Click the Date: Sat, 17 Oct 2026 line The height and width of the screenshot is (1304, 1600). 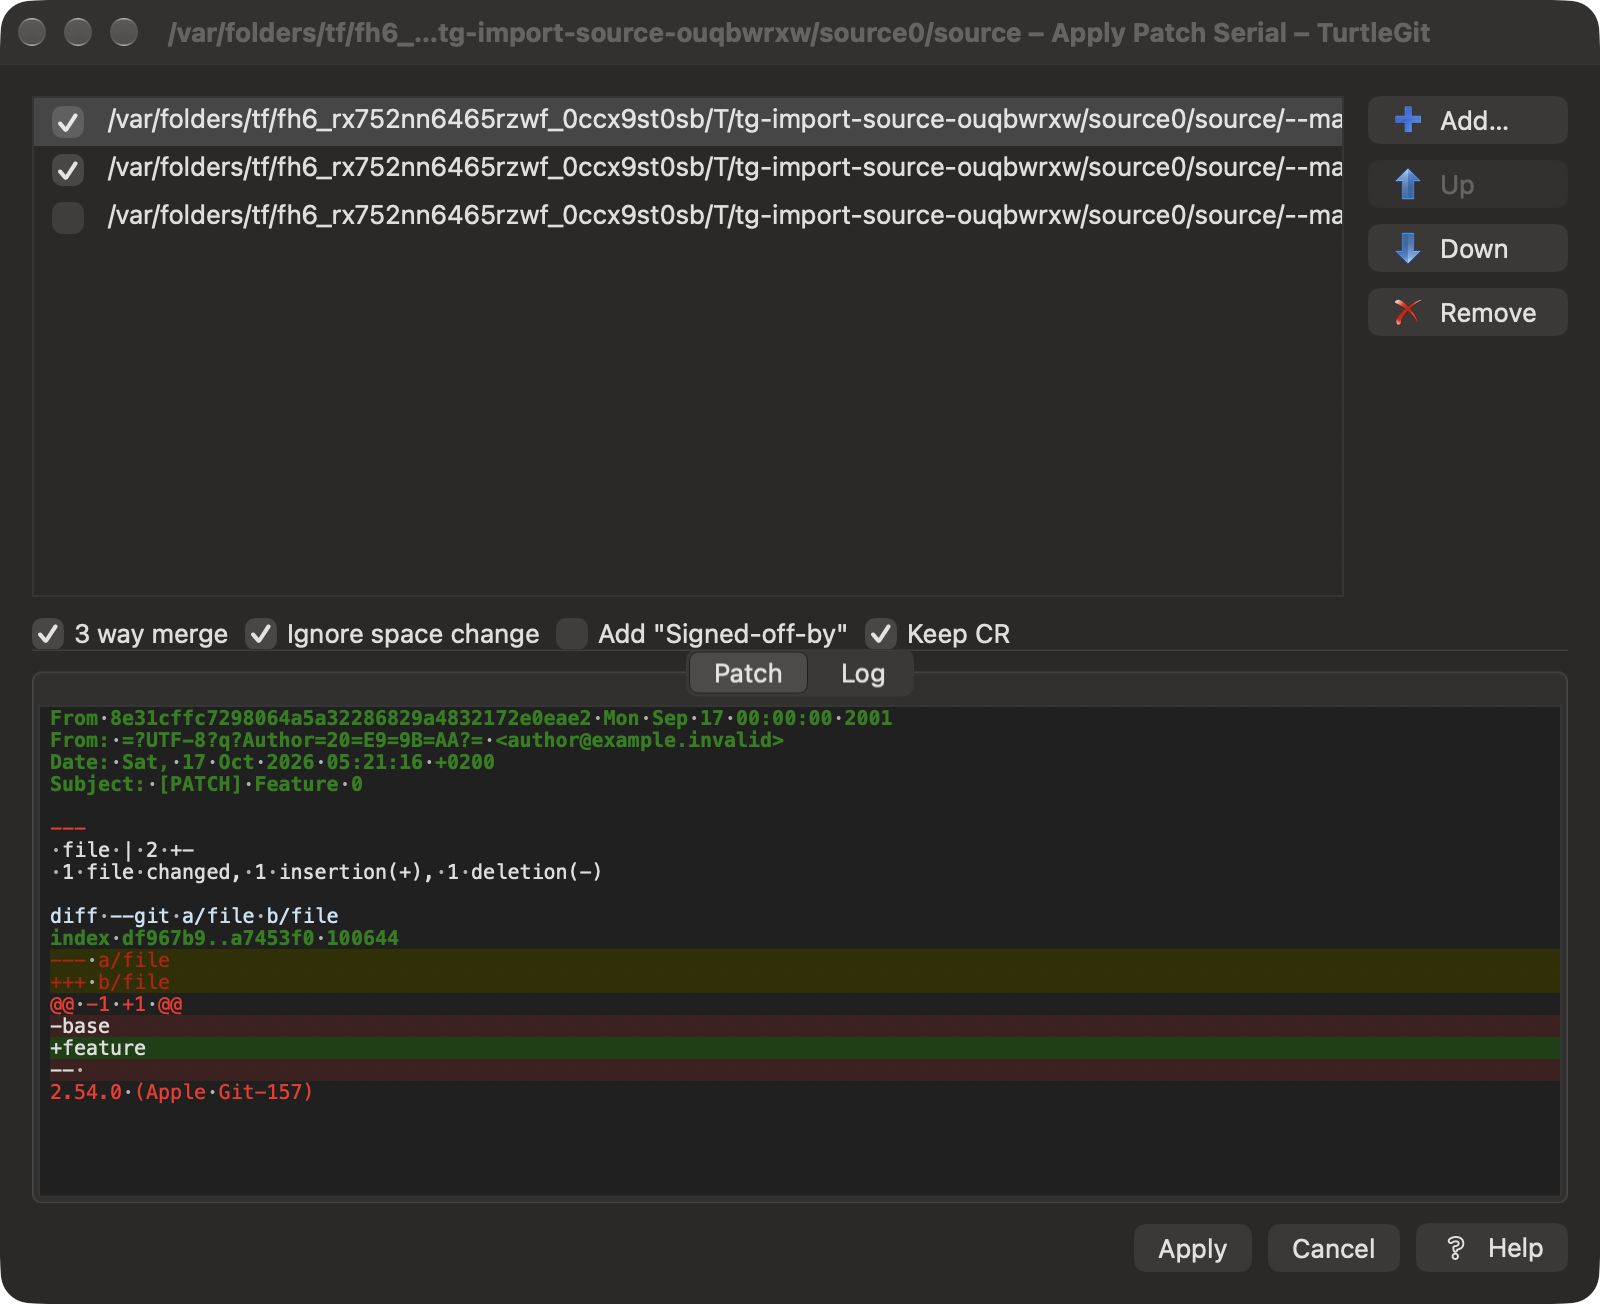[x=272, y=762]
